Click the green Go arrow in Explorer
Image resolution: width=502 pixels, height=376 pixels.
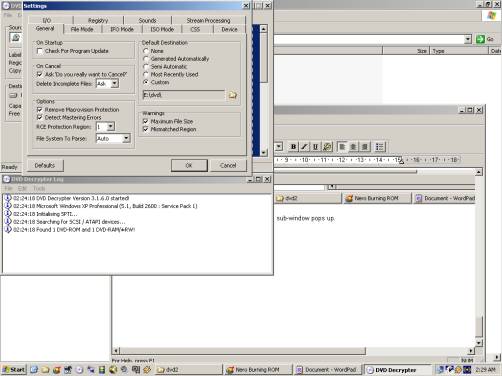pos(480,39)
